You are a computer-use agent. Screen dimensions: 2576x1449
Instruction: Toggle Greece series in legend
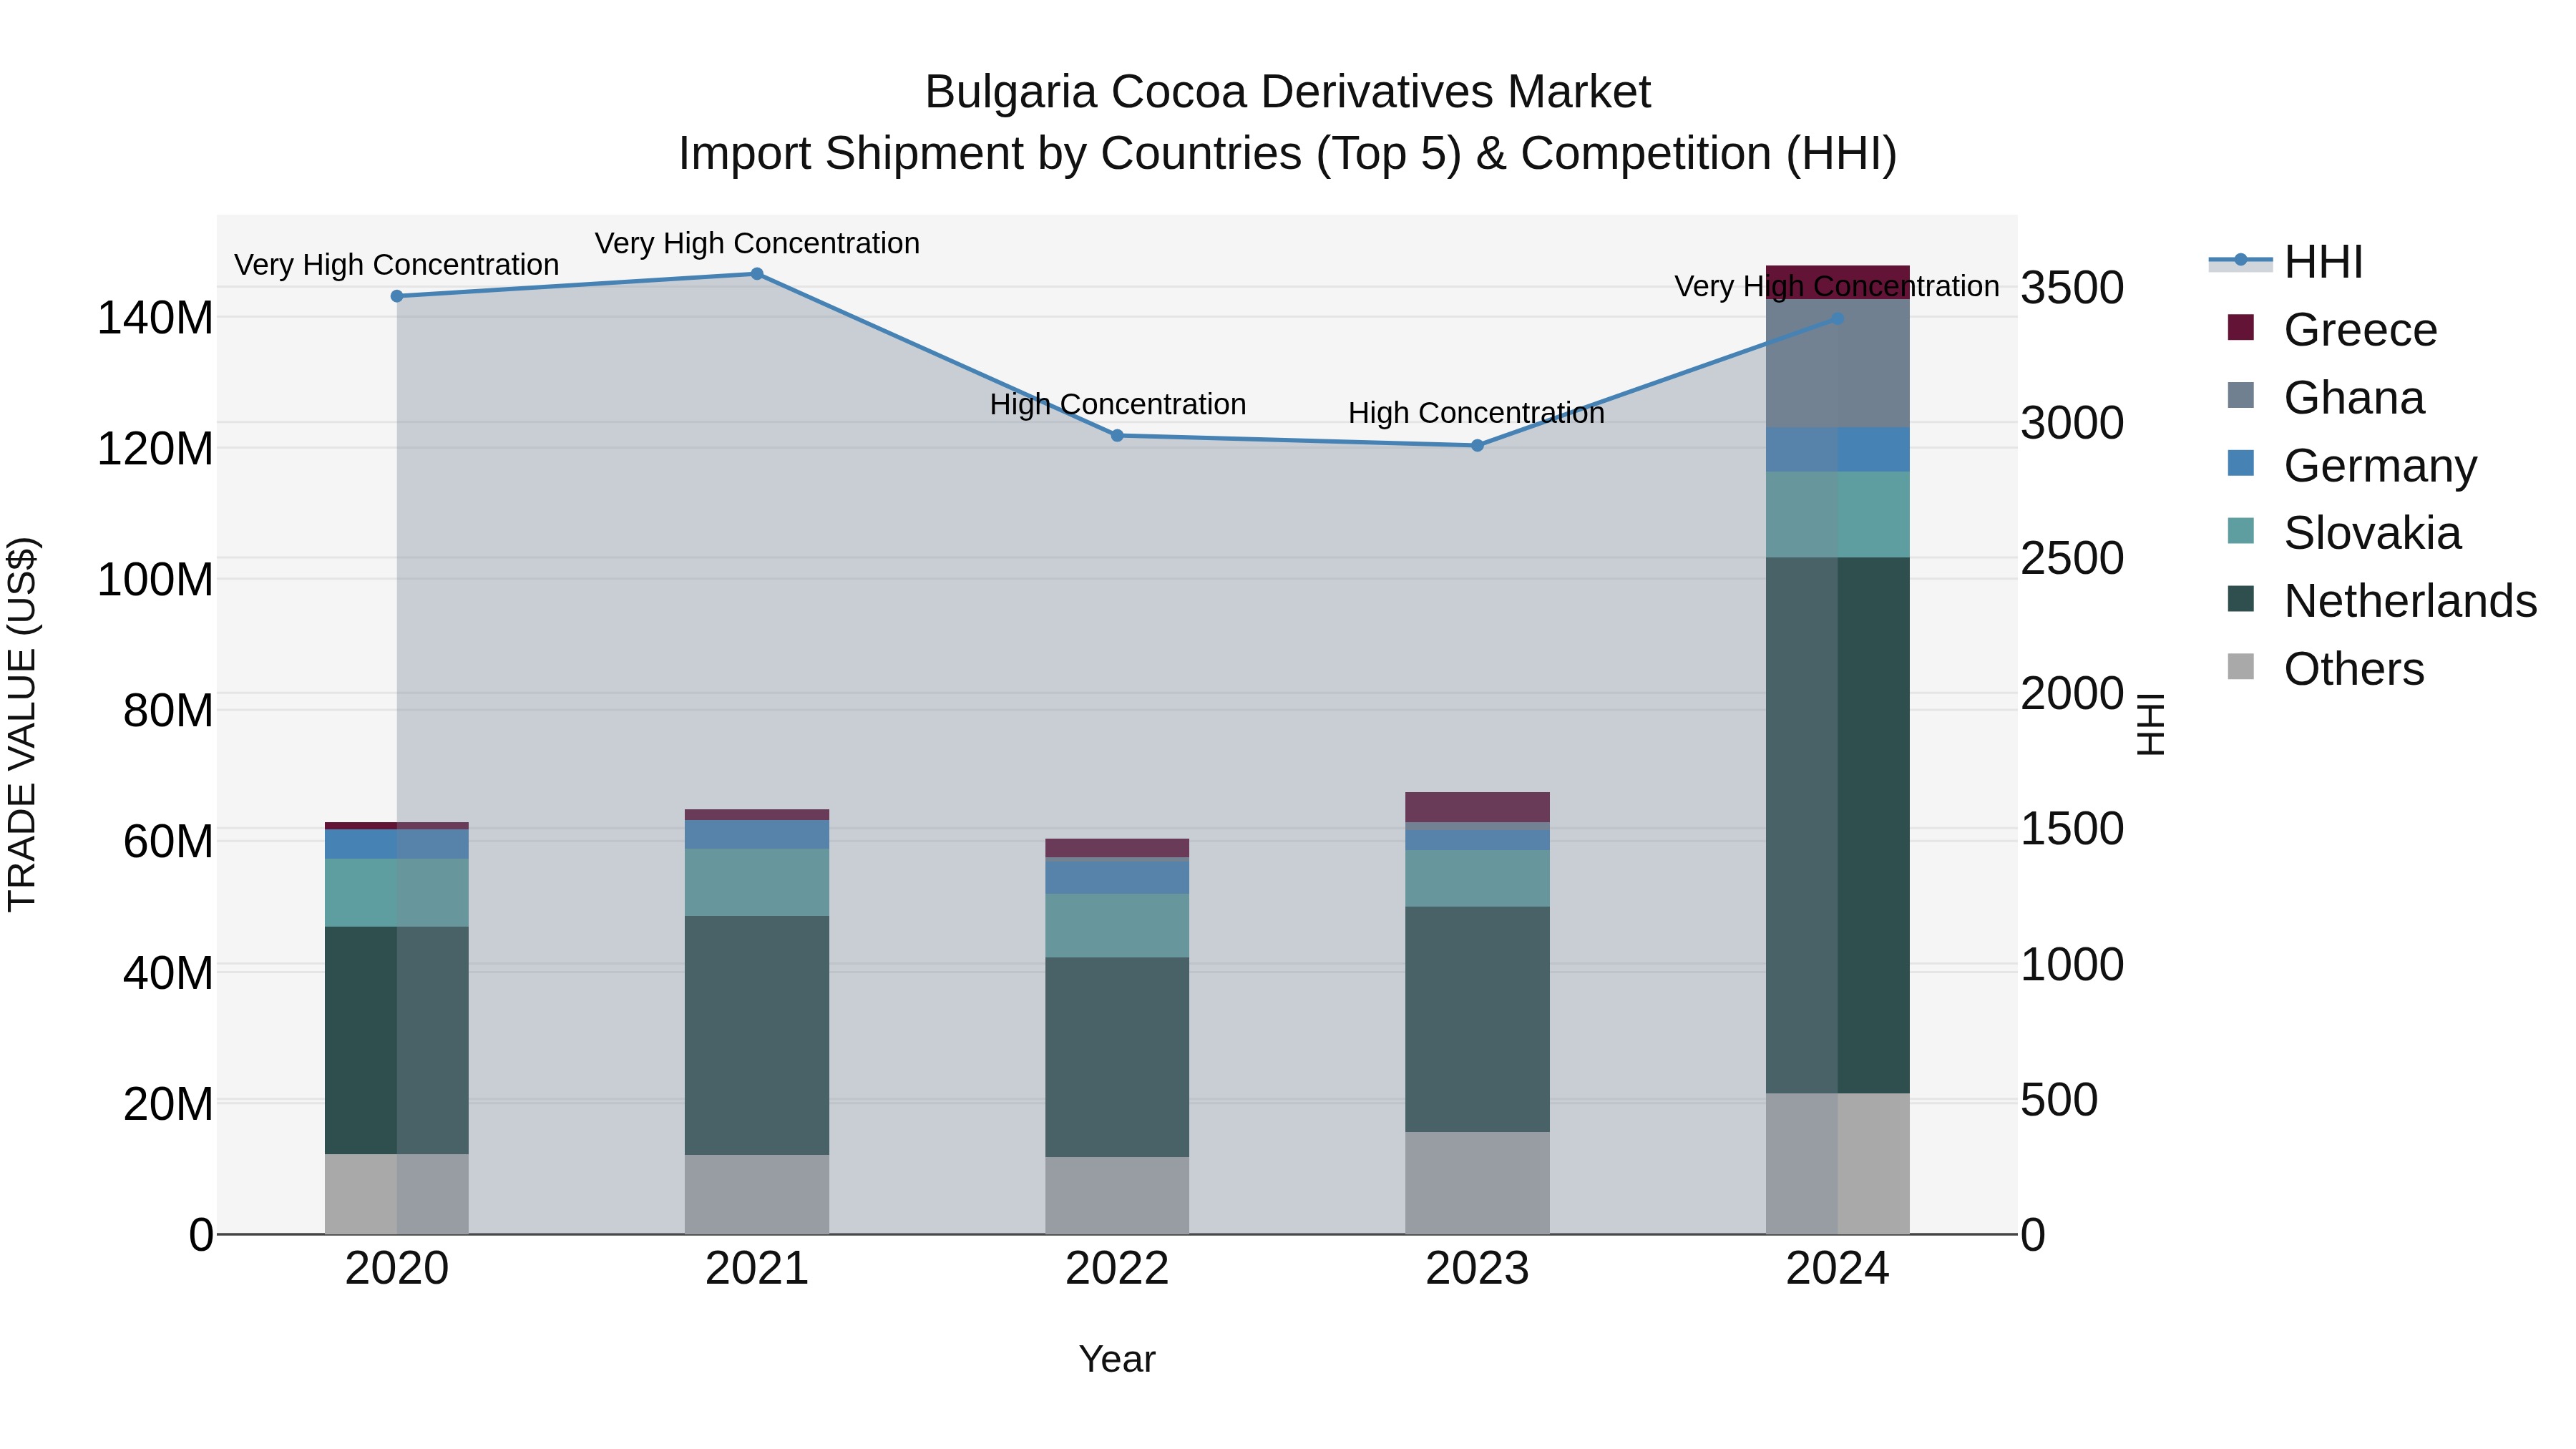[2332, 329]
